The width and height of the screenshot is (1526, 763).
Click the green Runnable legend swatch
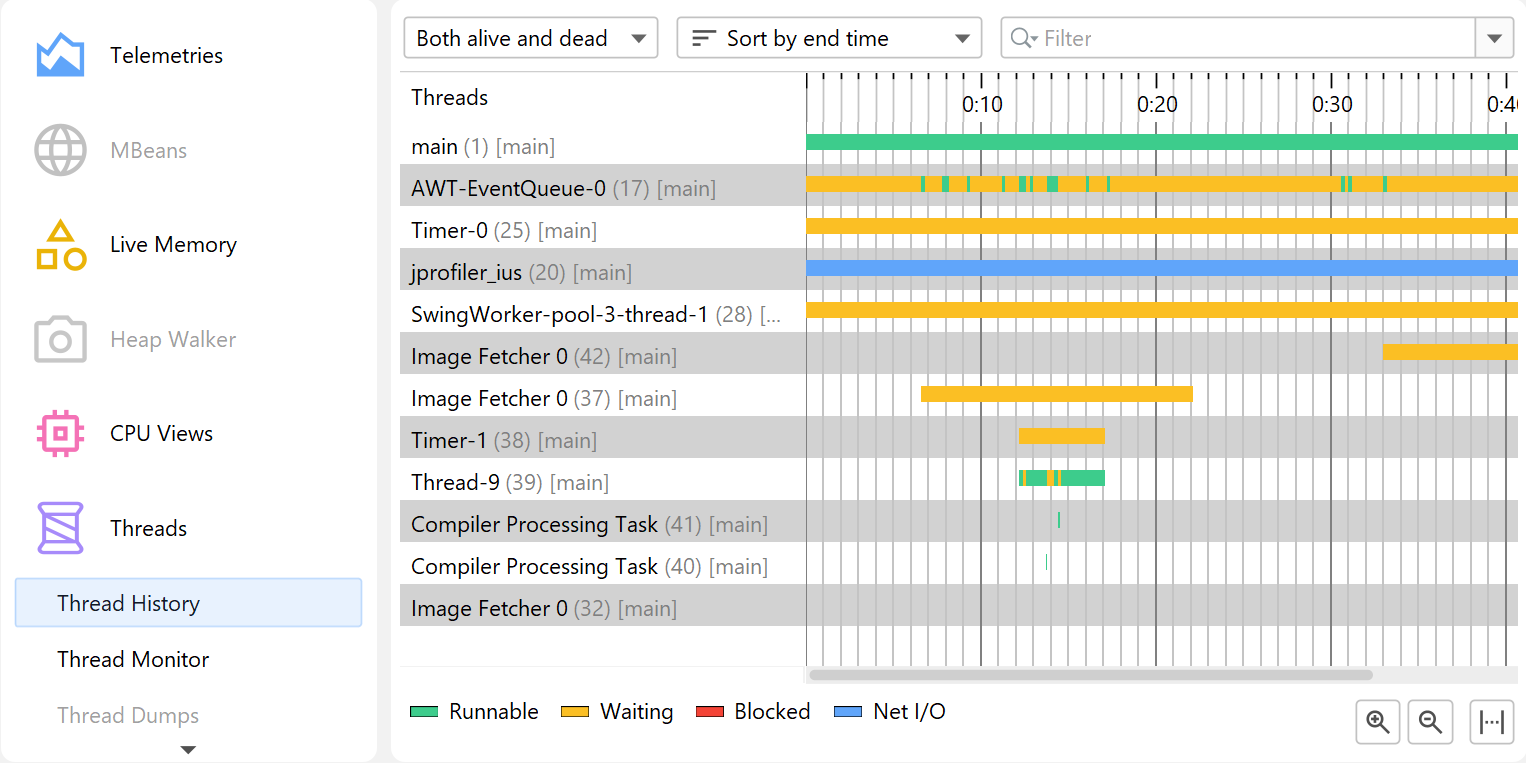click(x=425, y=712)
